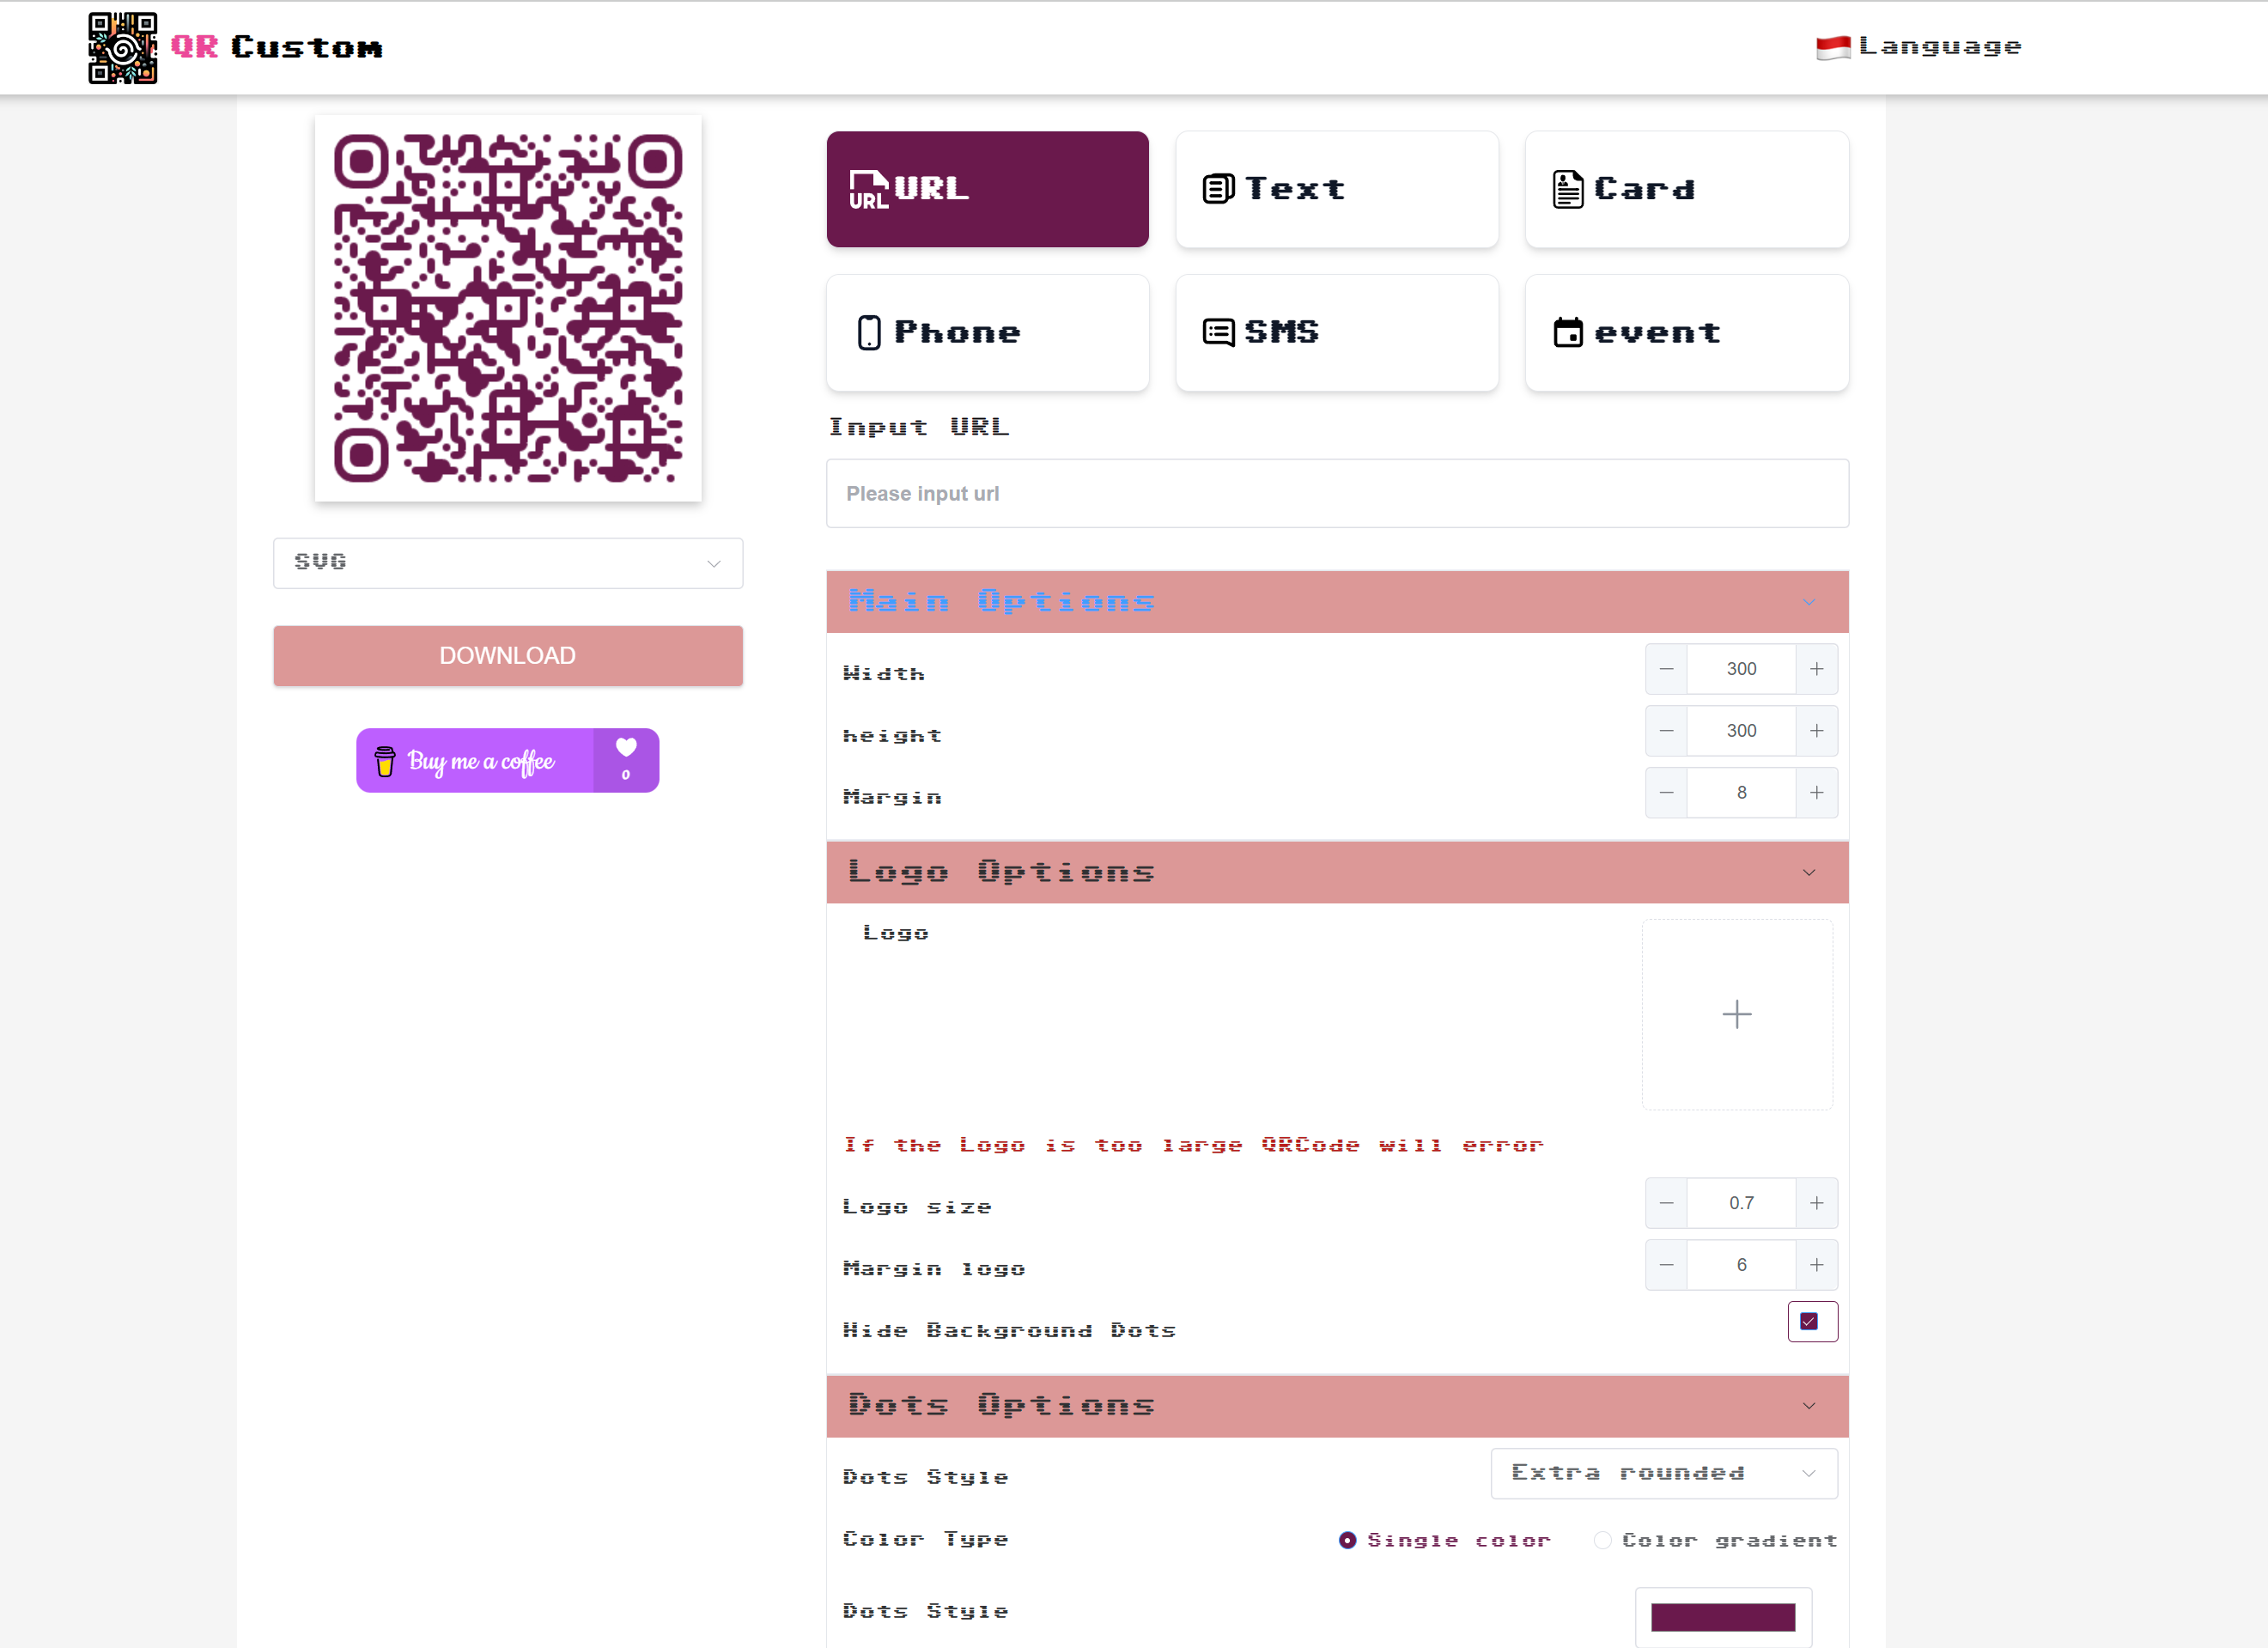Switch to the URL QR tab

tap(987, 189)
